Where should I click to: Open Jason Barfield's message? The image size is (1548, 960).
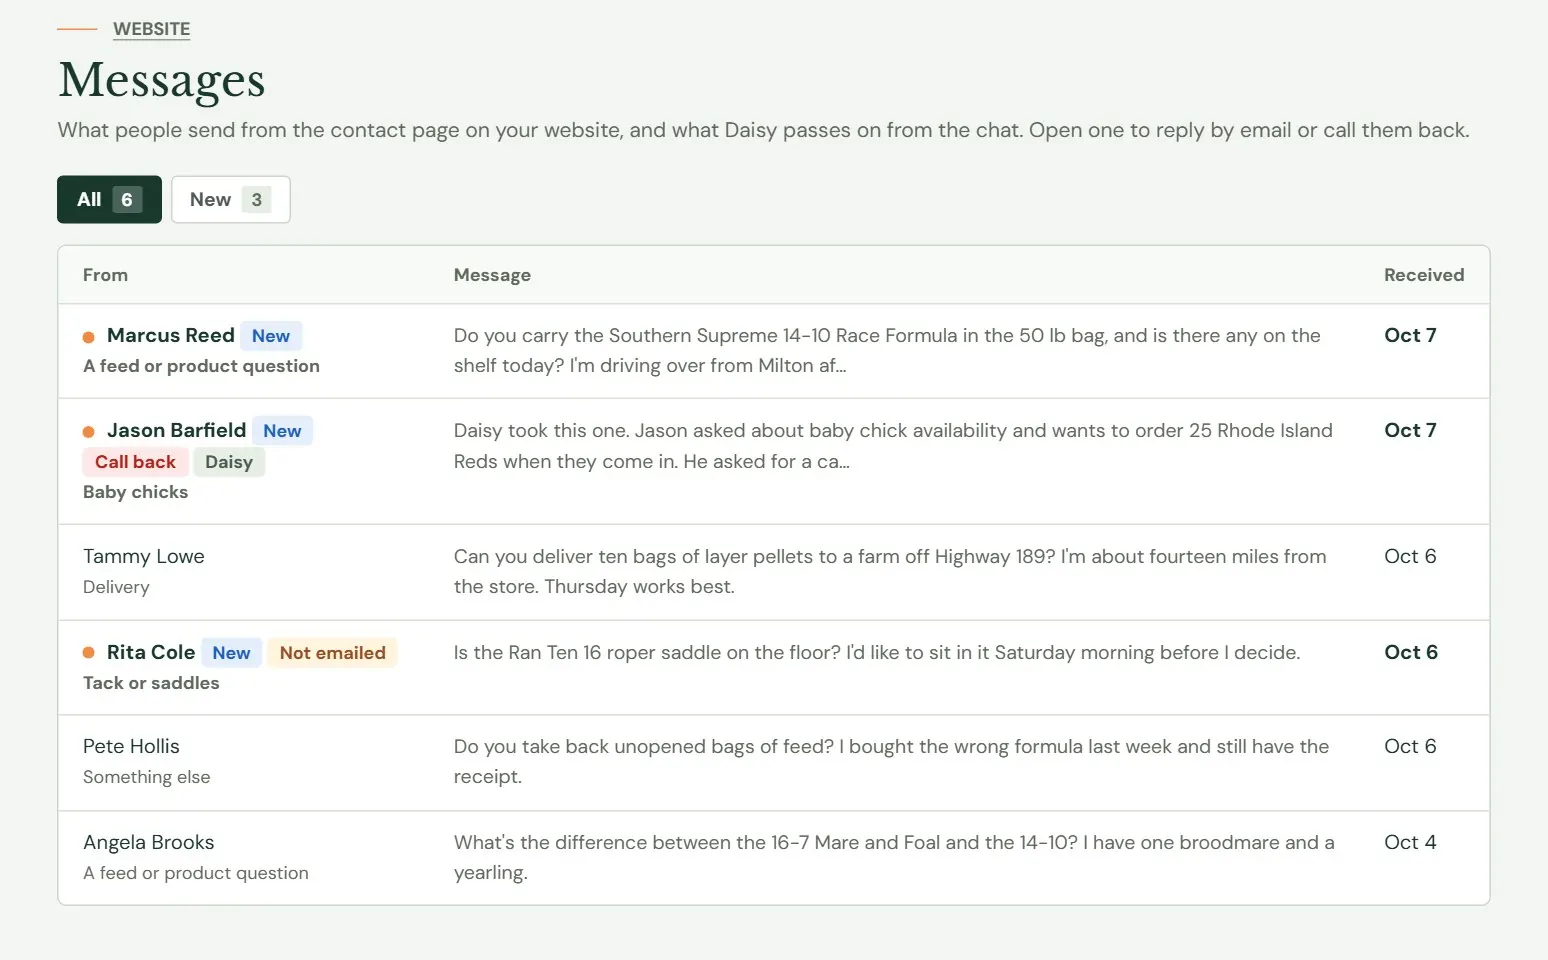point(176,430)
